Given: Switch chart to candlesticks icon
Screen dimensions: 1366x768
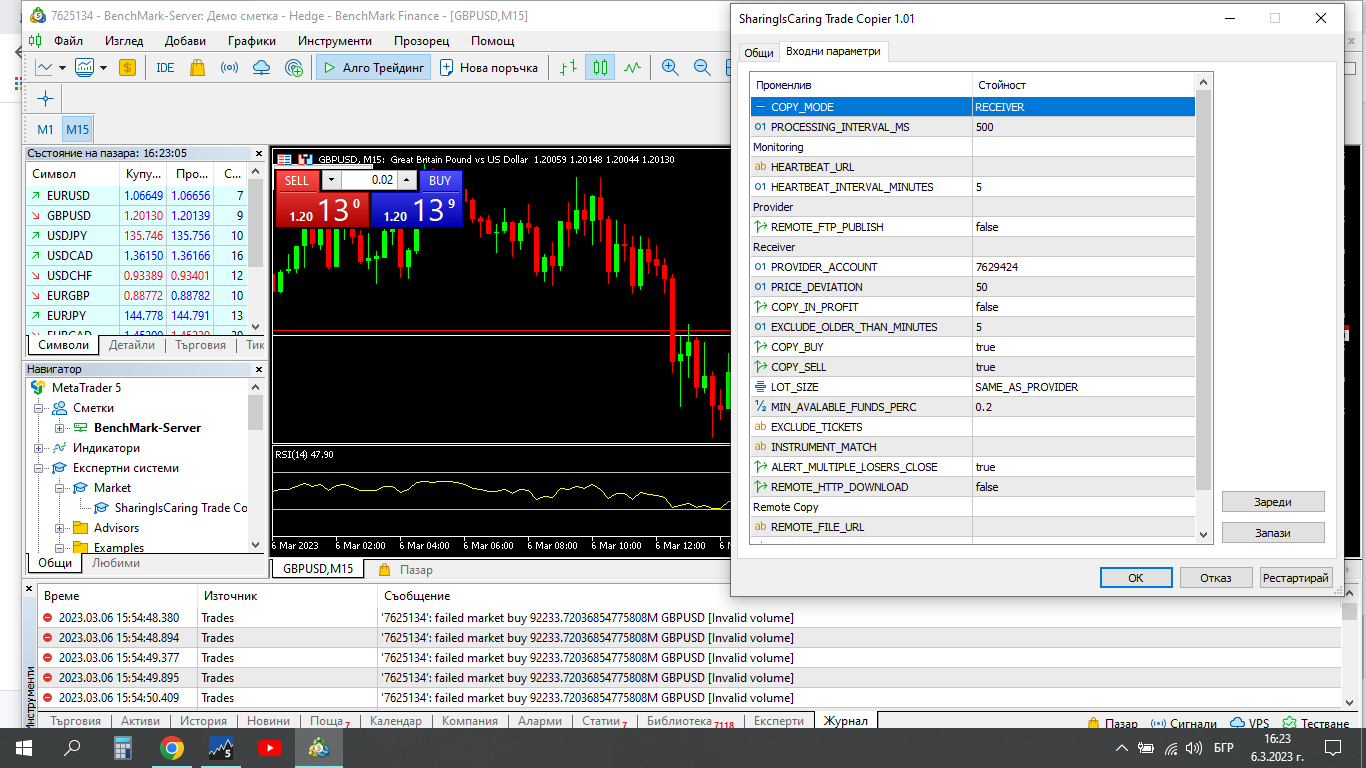Looking at the screenshot, I should (x=601, y=68).
